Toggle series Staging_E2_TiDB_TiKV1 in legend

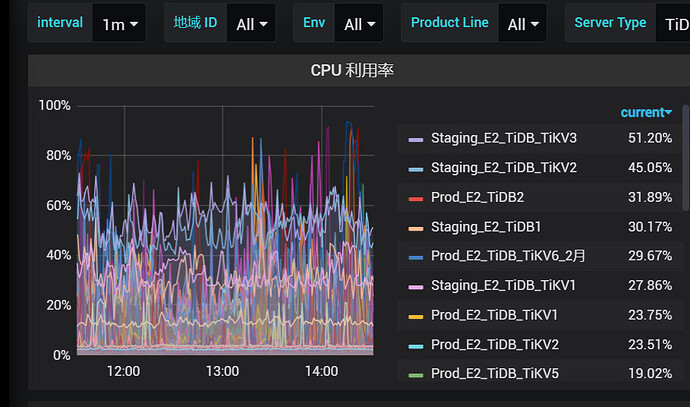(503, 285)
